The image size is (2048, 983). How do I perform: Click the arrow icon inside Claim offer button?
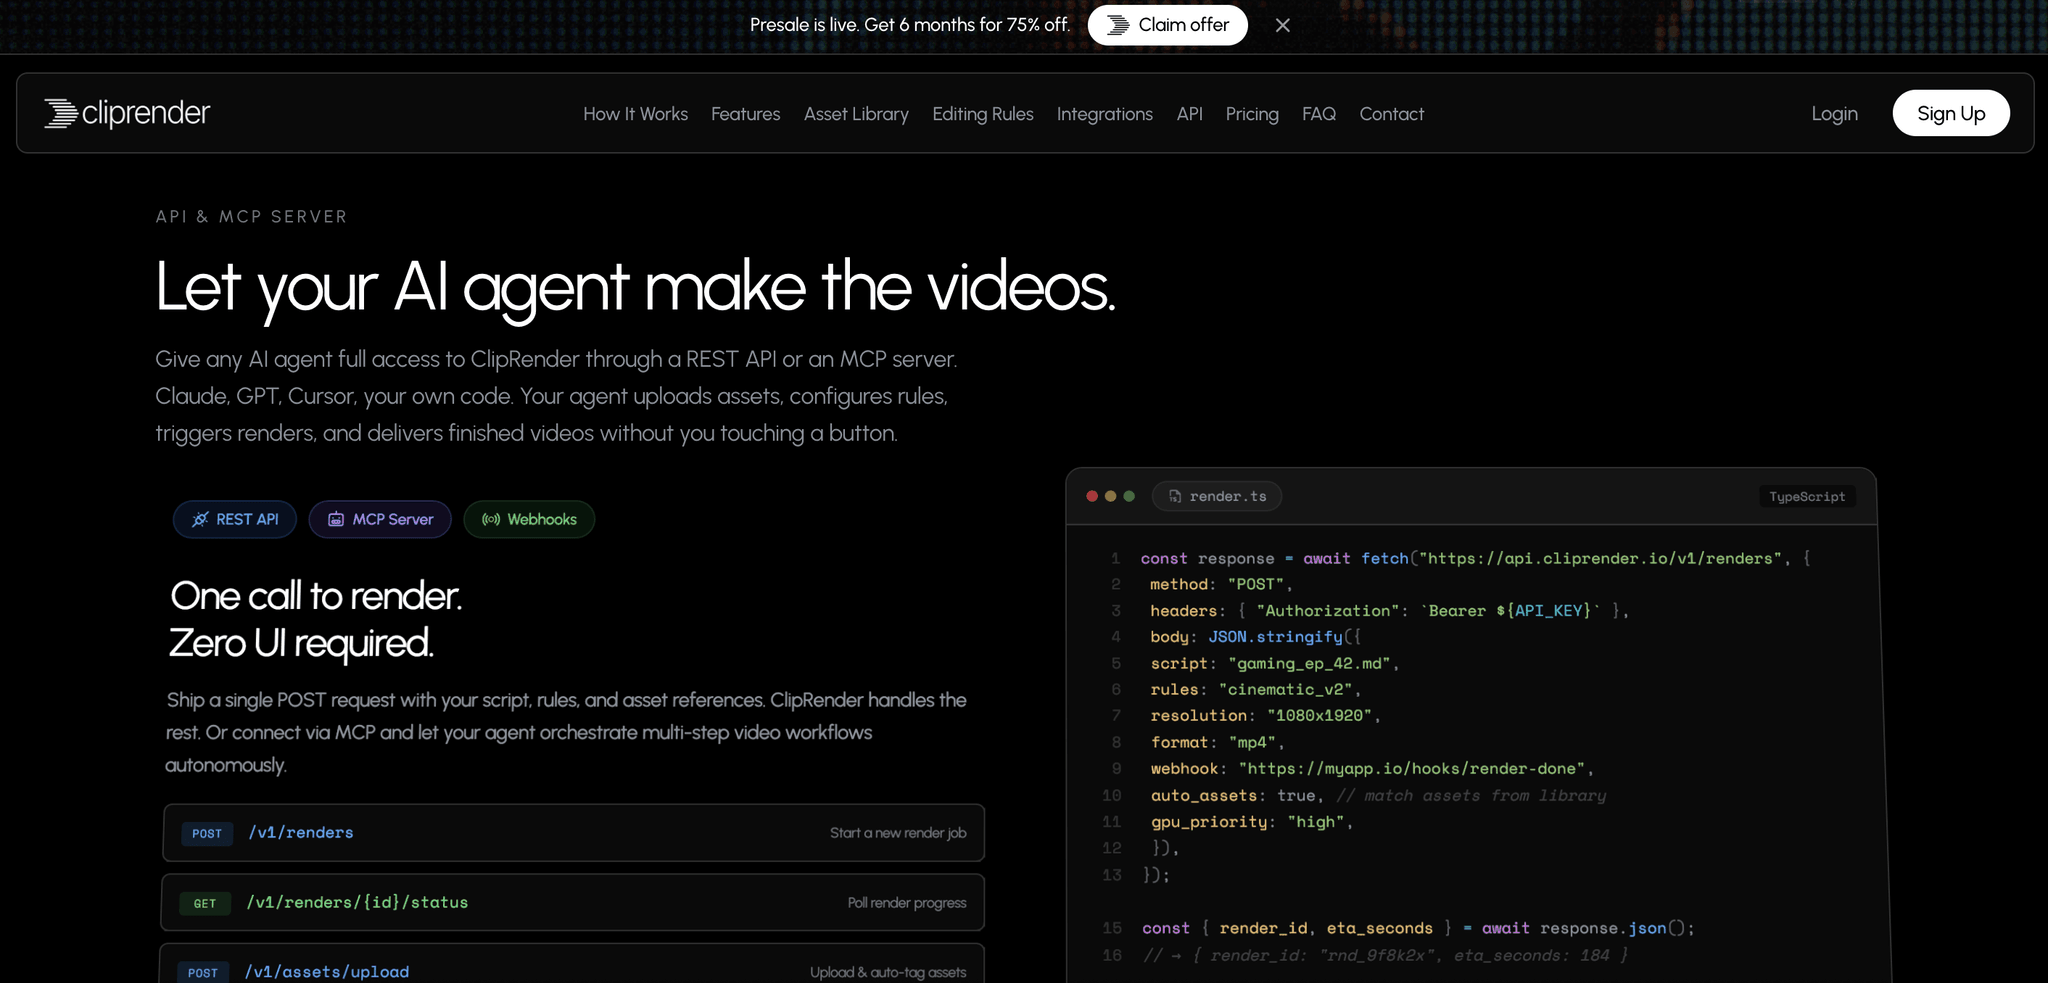[1118, 25]
